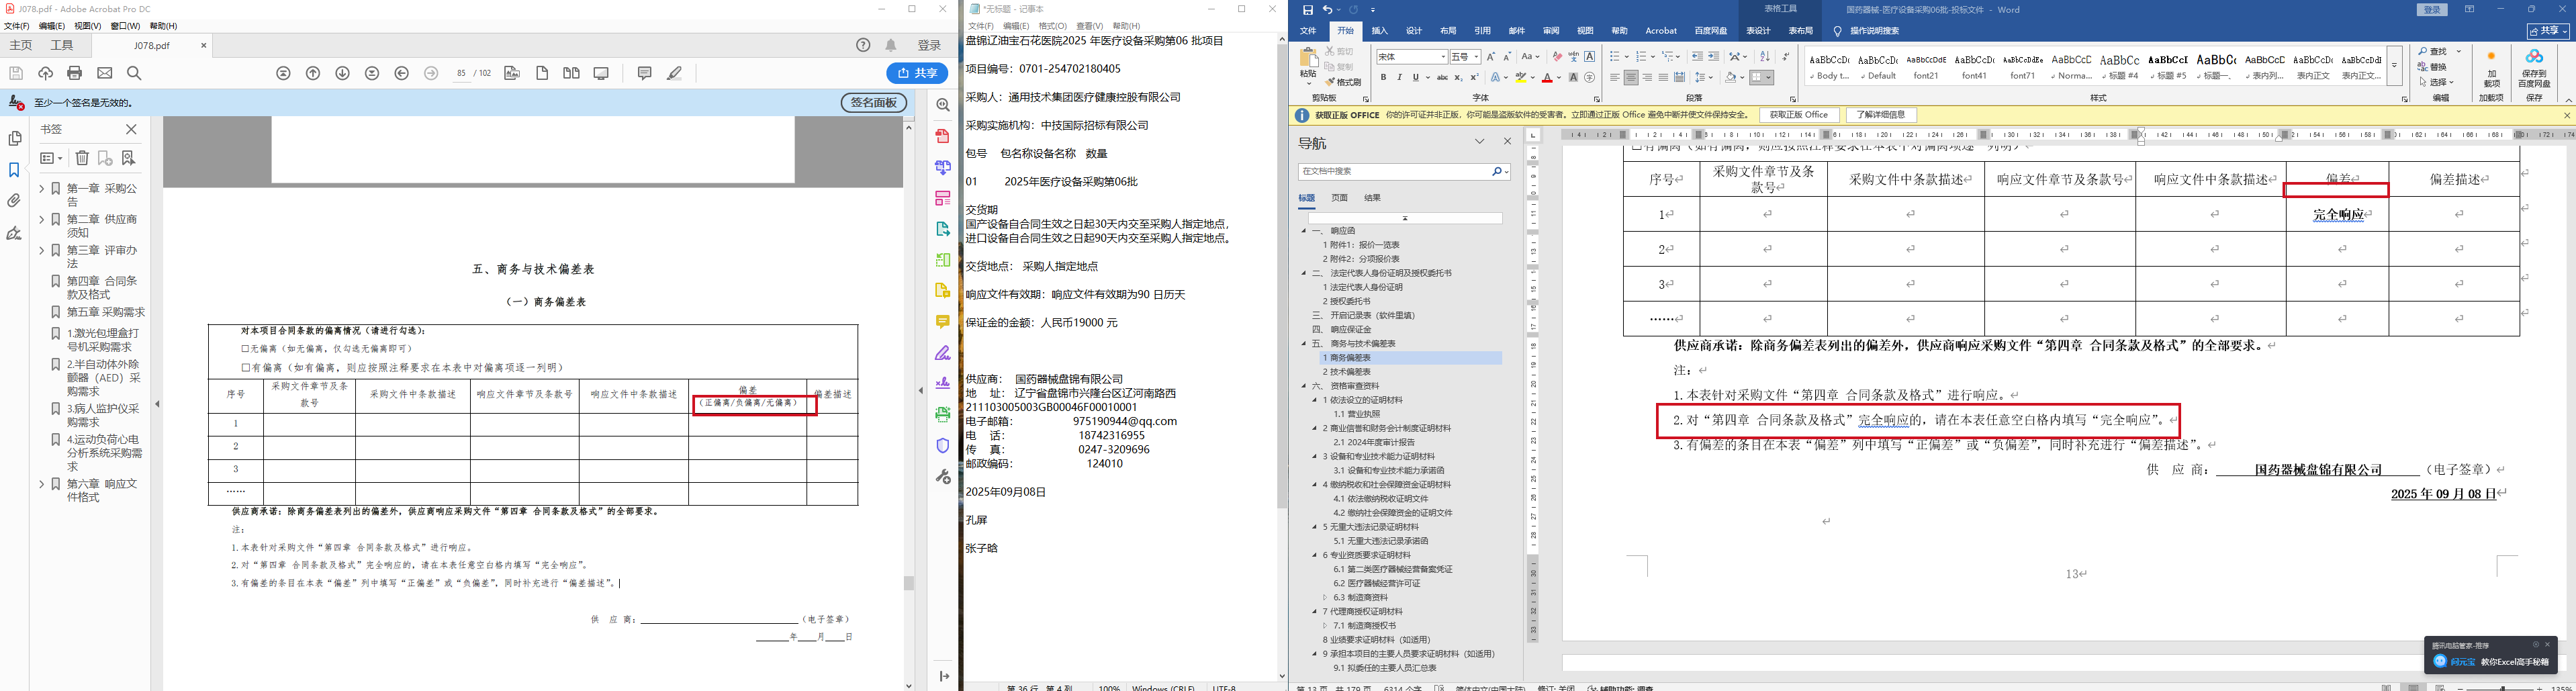2576x691 pixels.
Task: Click the Paste button in Word
Action: [x=1308, y=65]
